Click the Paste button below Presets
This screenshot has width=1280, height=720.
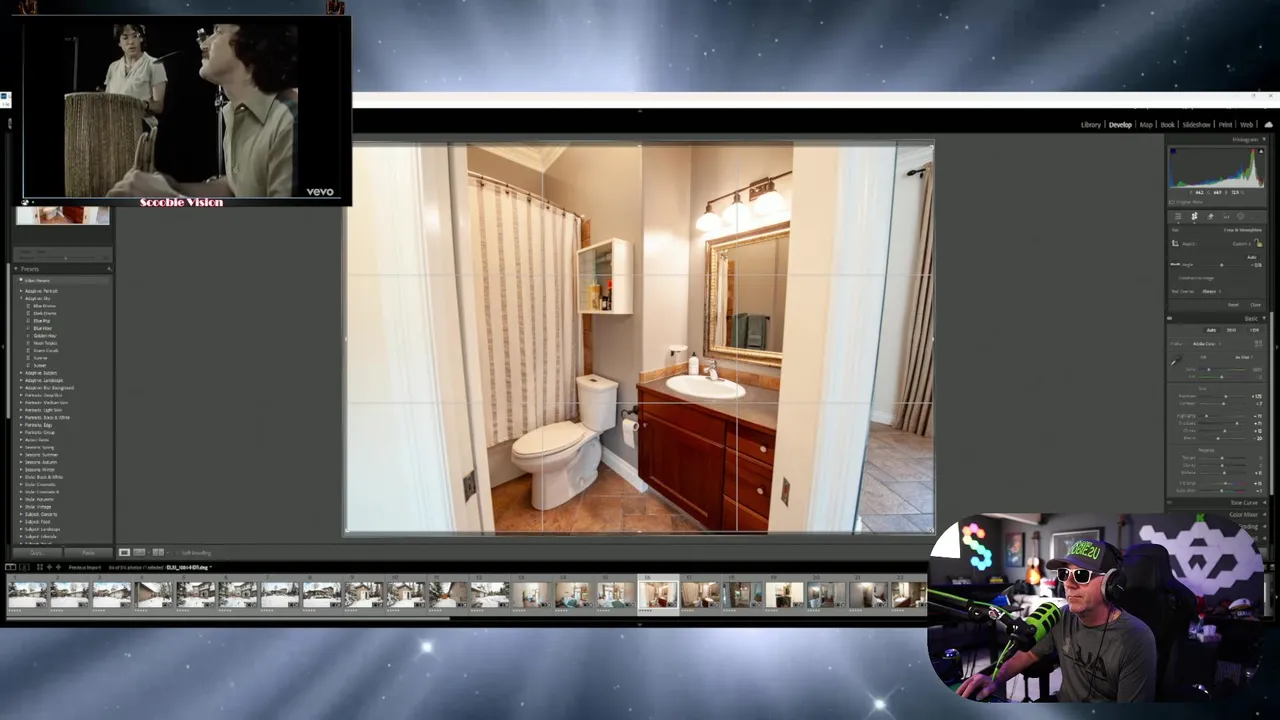tap(88, 552)
